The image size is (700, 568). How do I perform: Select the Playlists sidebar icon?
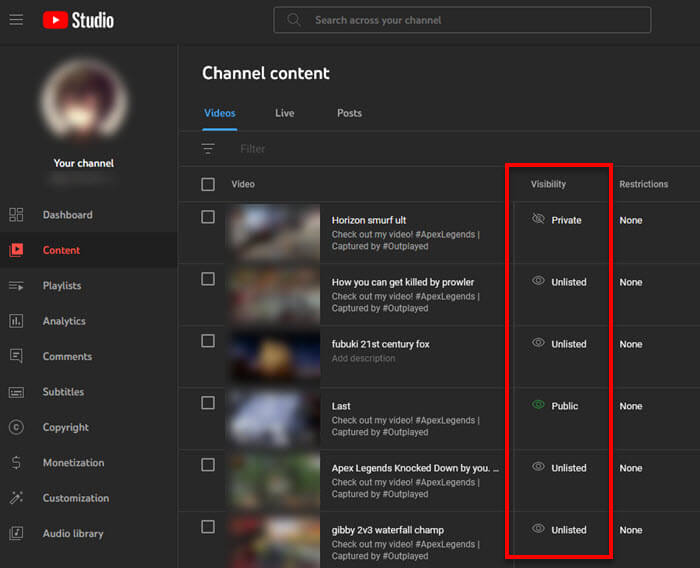(16, 286)
